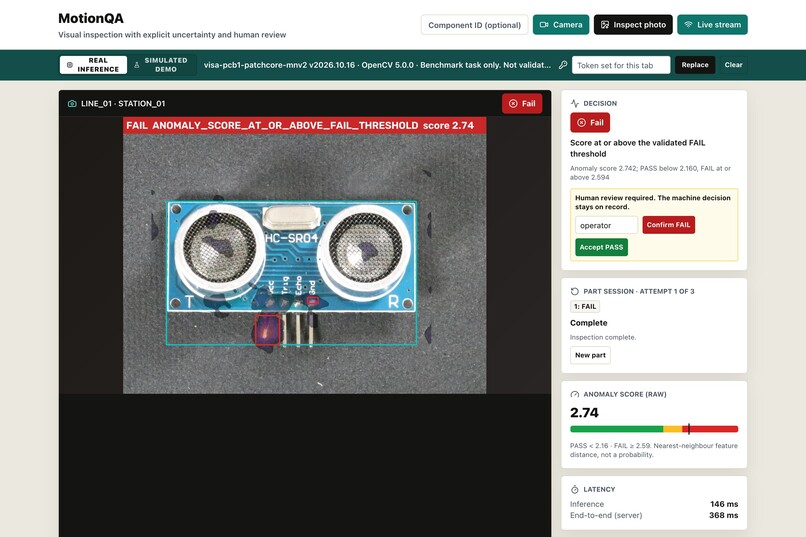This screenshot has height=537, width=806.
Task: Focus the Component ID field
Action: [474, 25]
